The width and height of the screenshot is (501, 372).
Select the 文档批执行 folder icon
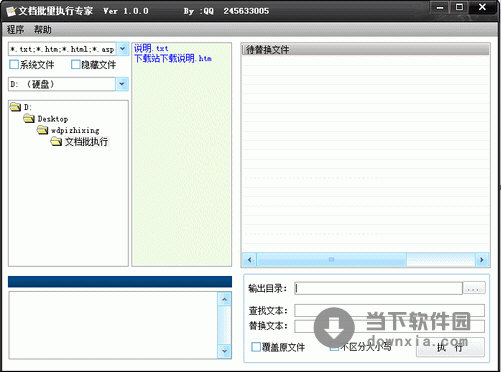[56, 142]
